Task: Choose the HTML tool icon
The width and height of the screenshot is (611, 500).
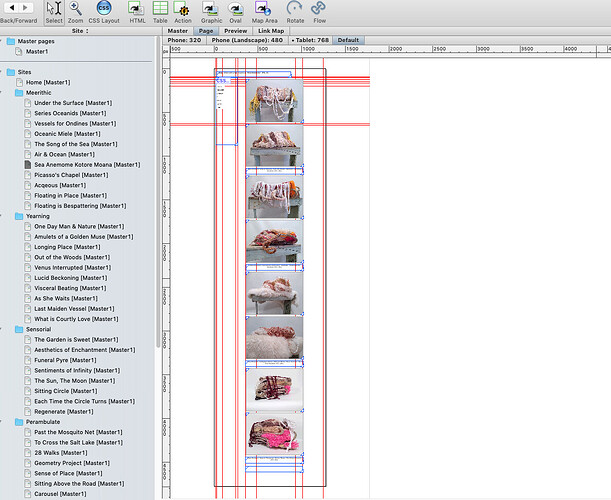Action: click(x=137, y=12)
